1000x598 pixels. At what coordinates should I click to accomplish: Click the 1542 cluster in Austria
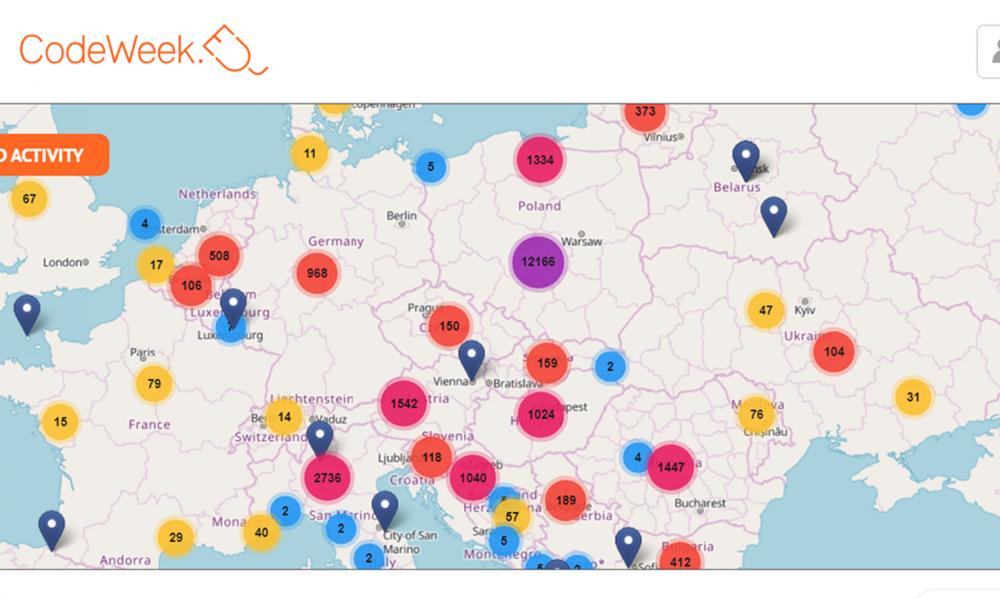point(405,403)
